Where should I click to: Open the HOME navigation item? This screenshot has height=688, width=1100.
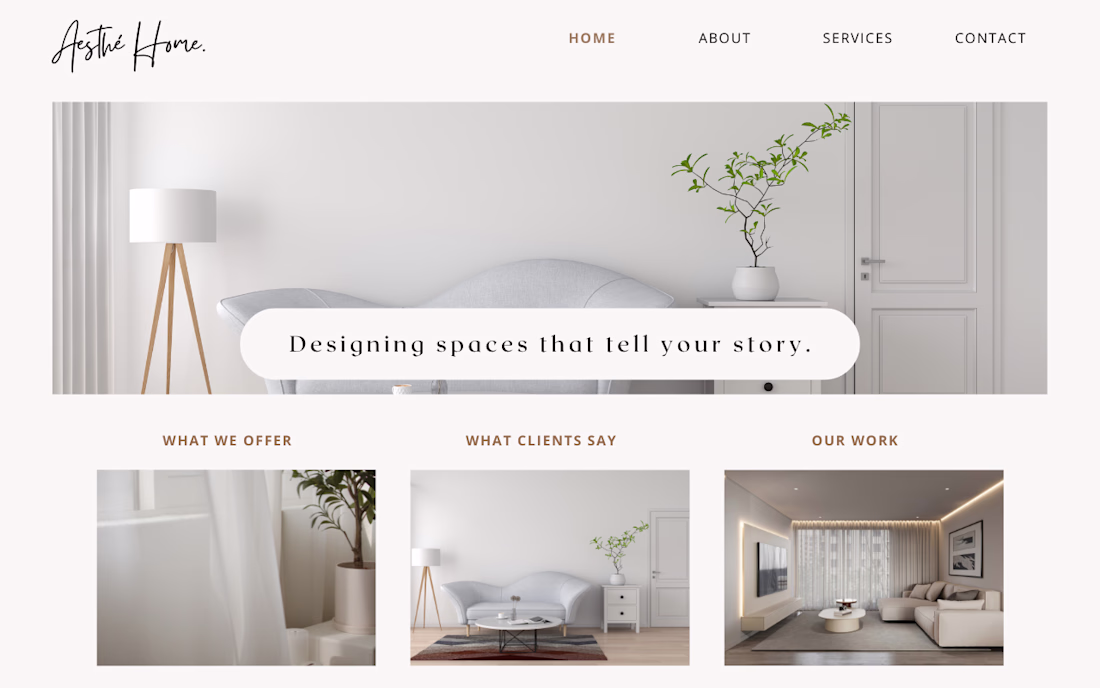click(x=592, y=38)
